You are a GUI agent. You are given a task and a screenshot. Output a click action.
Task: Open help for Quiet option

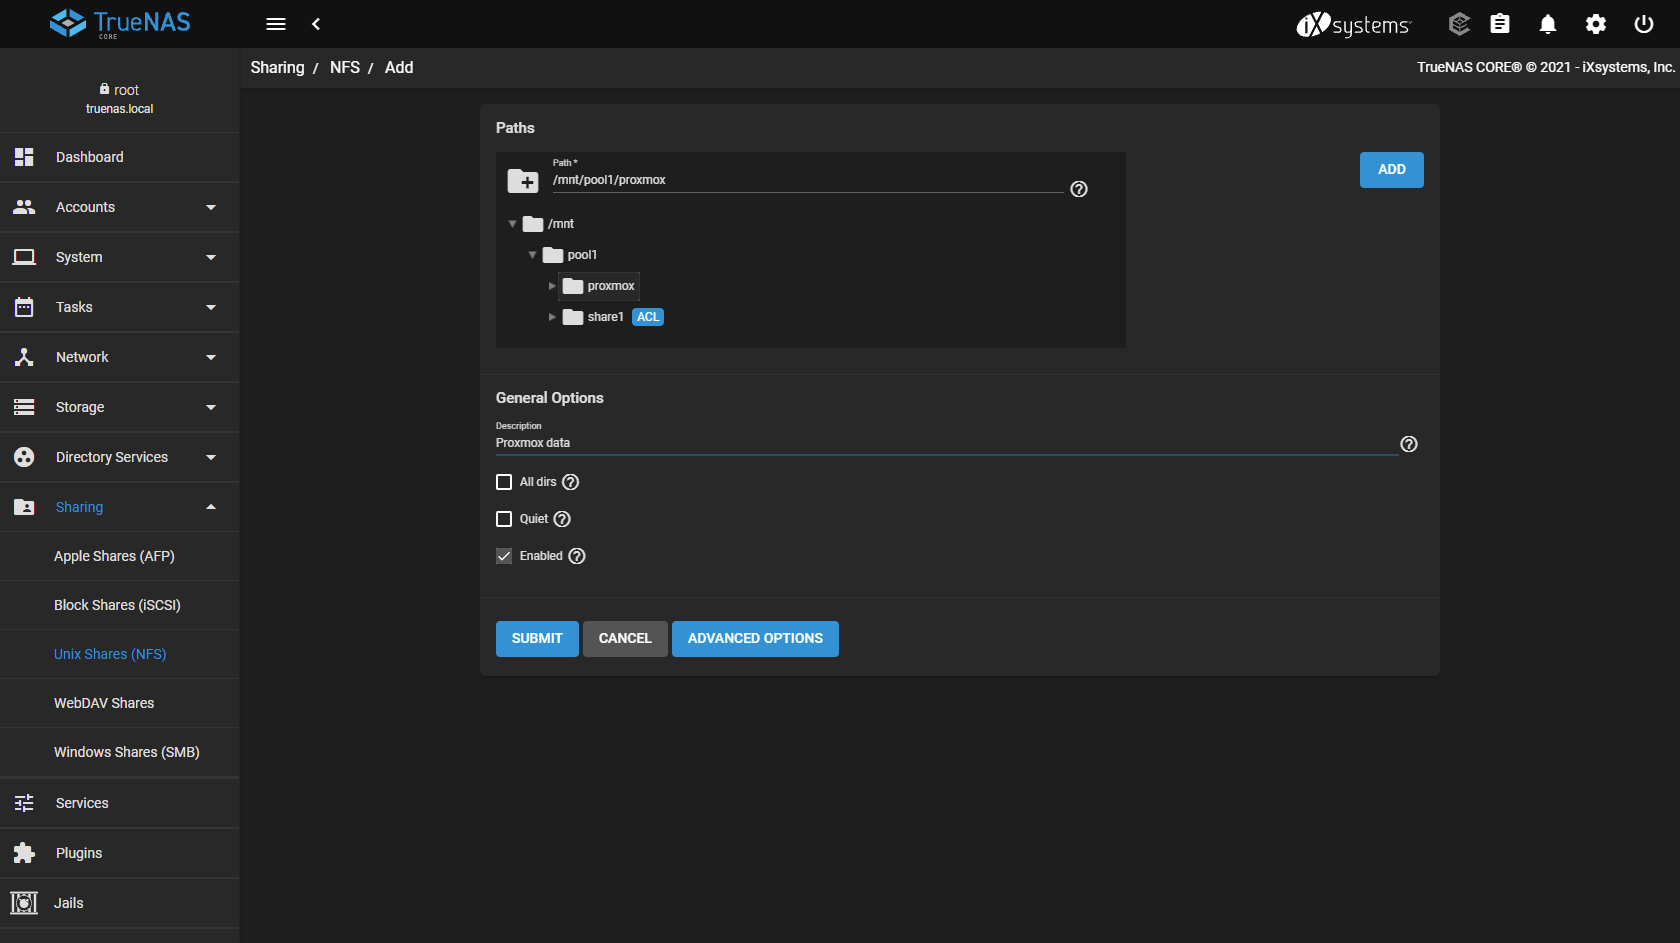tap(562, 519)
